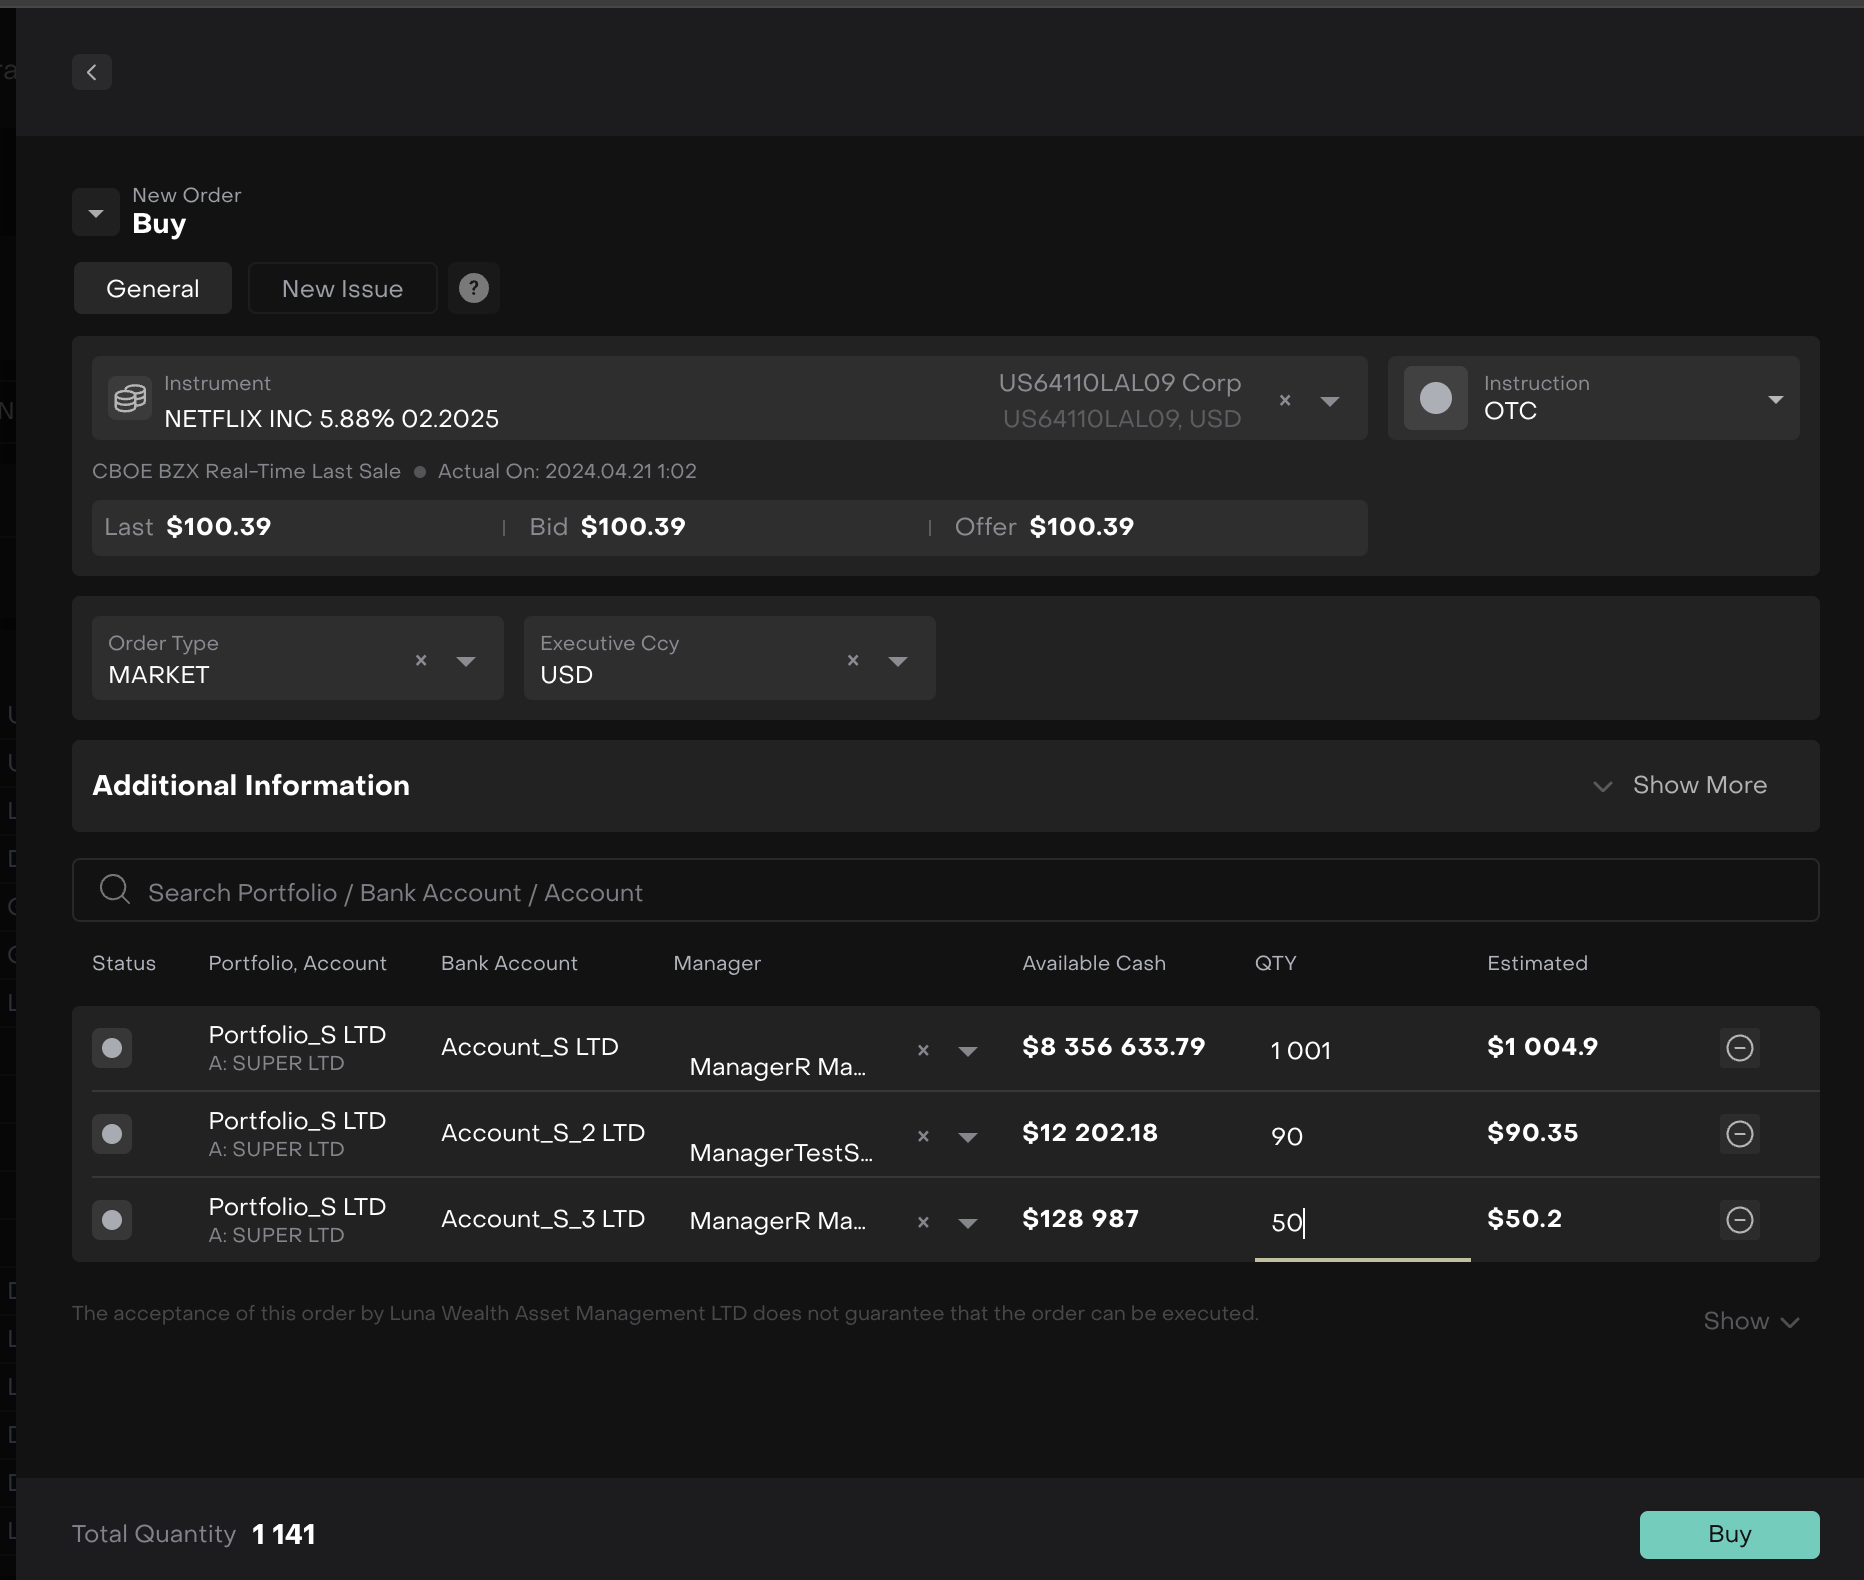Clear the selected Netflix instrument
Image resolution: width=1864 pixels, height=1580 pixels.
tap(1285, 400)
